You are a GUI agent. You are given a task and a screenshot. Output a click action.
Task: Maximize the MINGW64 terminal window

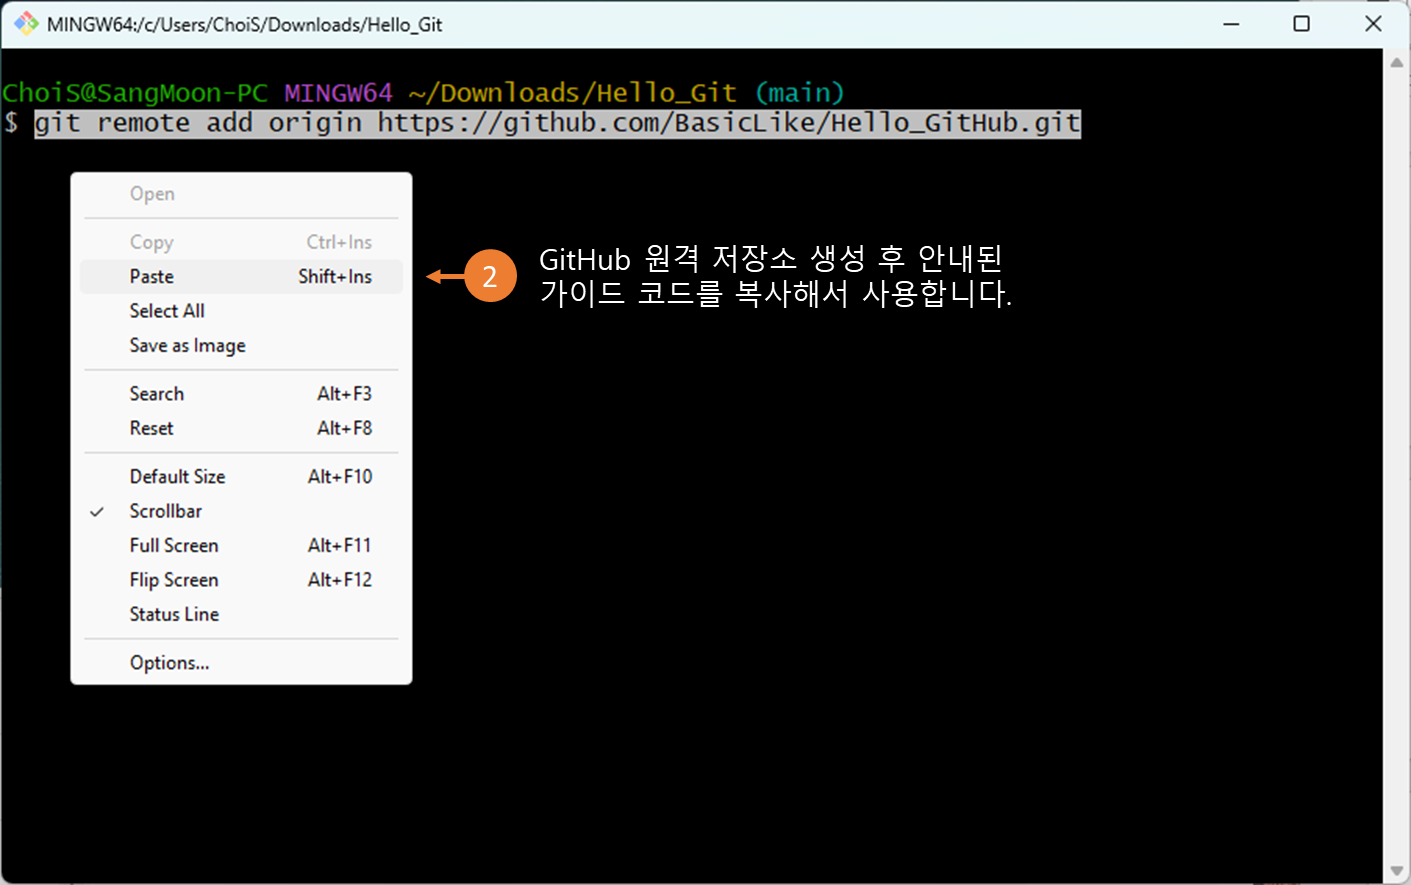(1301, 23)
